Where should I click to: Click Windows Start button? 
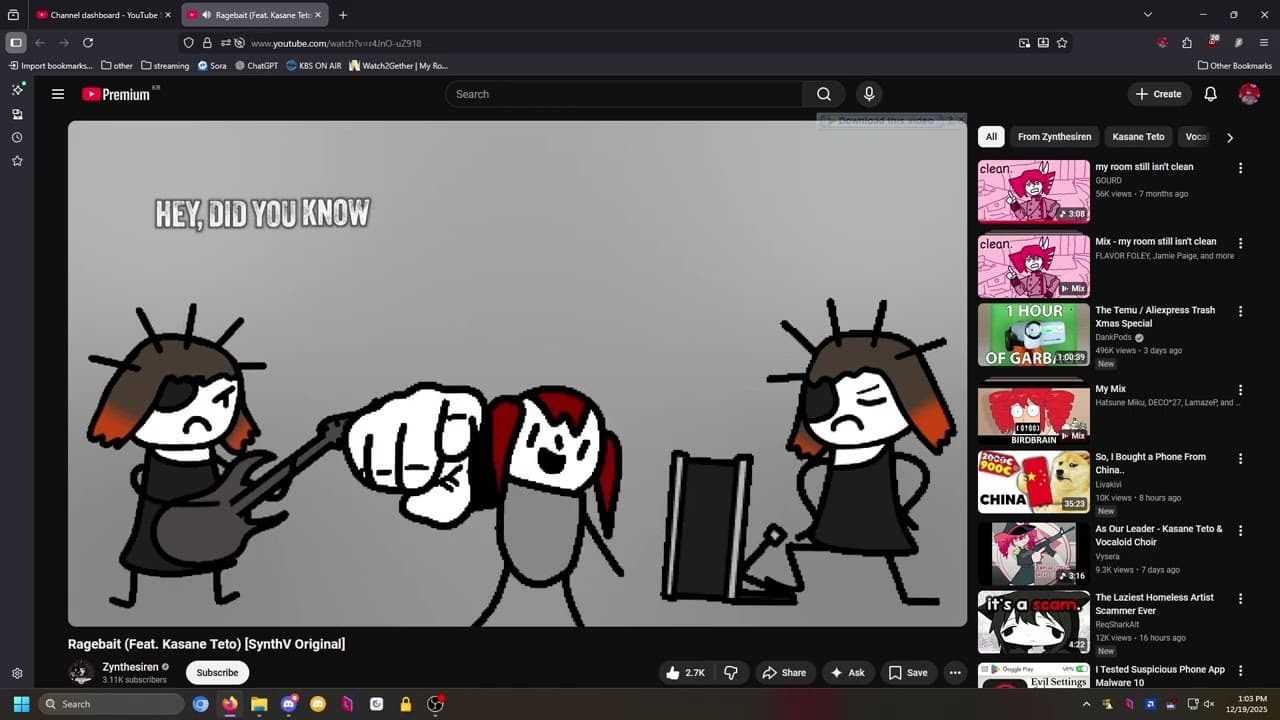click(x=21, y=704)
